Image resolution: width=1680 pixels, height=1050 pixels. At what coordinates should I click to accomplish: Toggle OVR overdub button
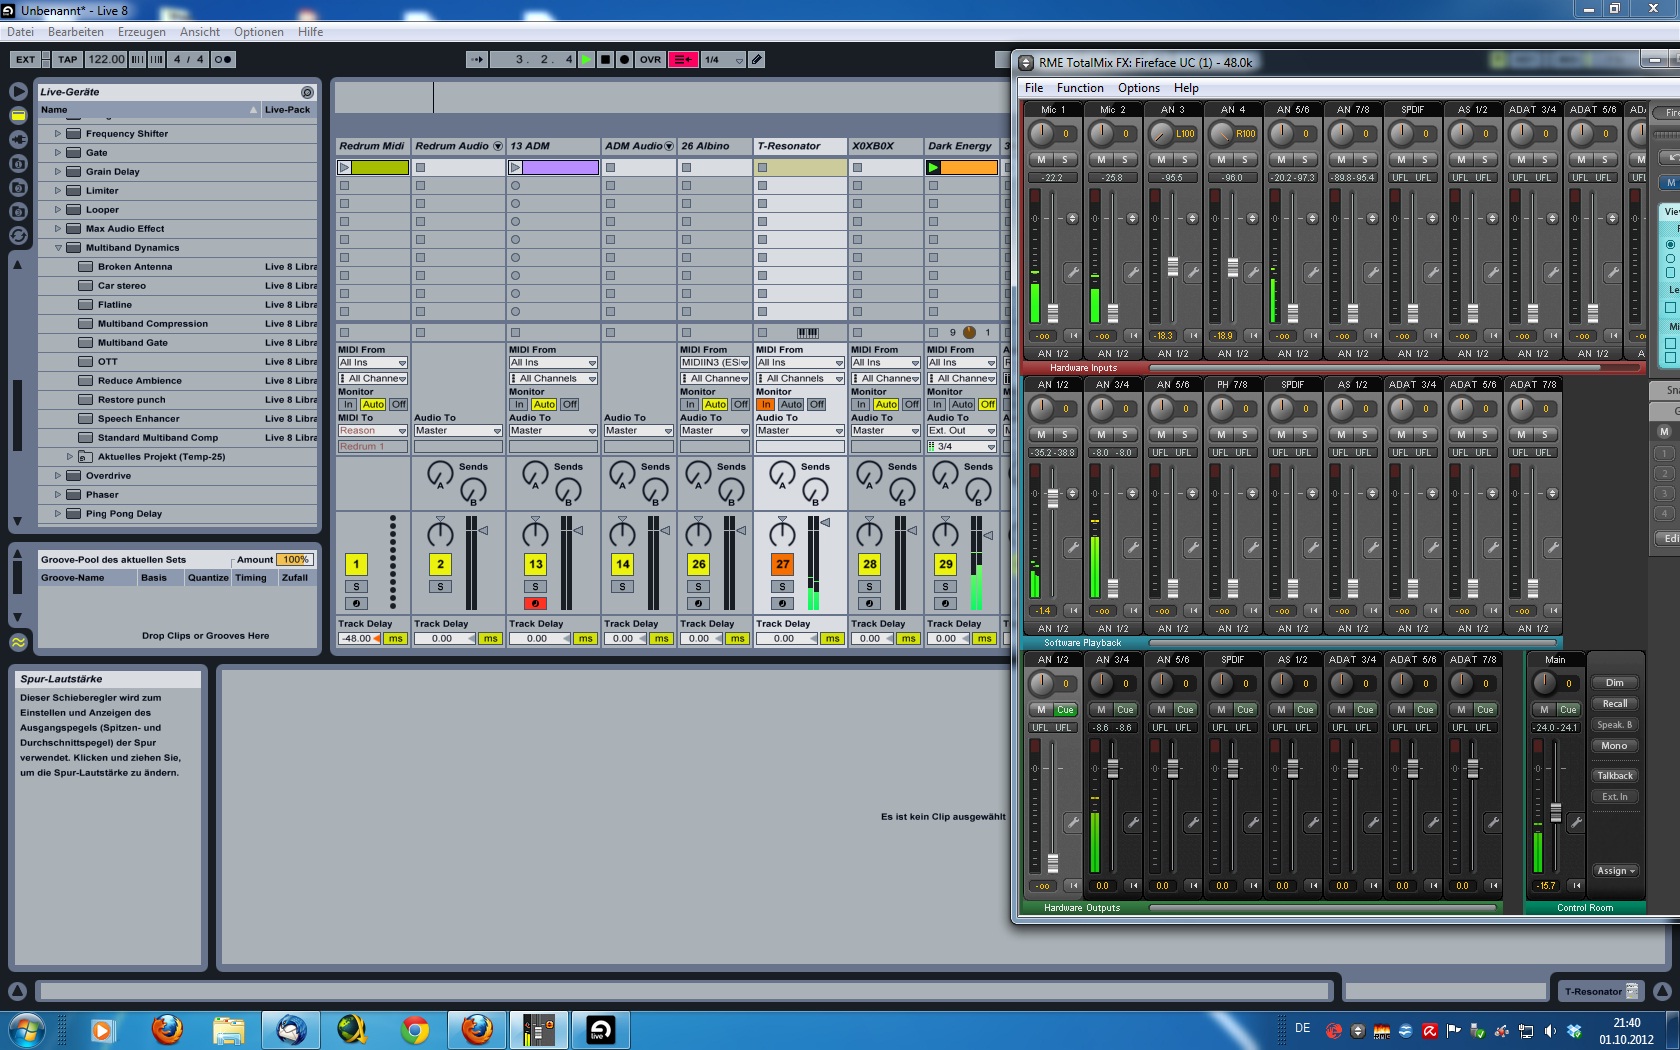[650, 59]
